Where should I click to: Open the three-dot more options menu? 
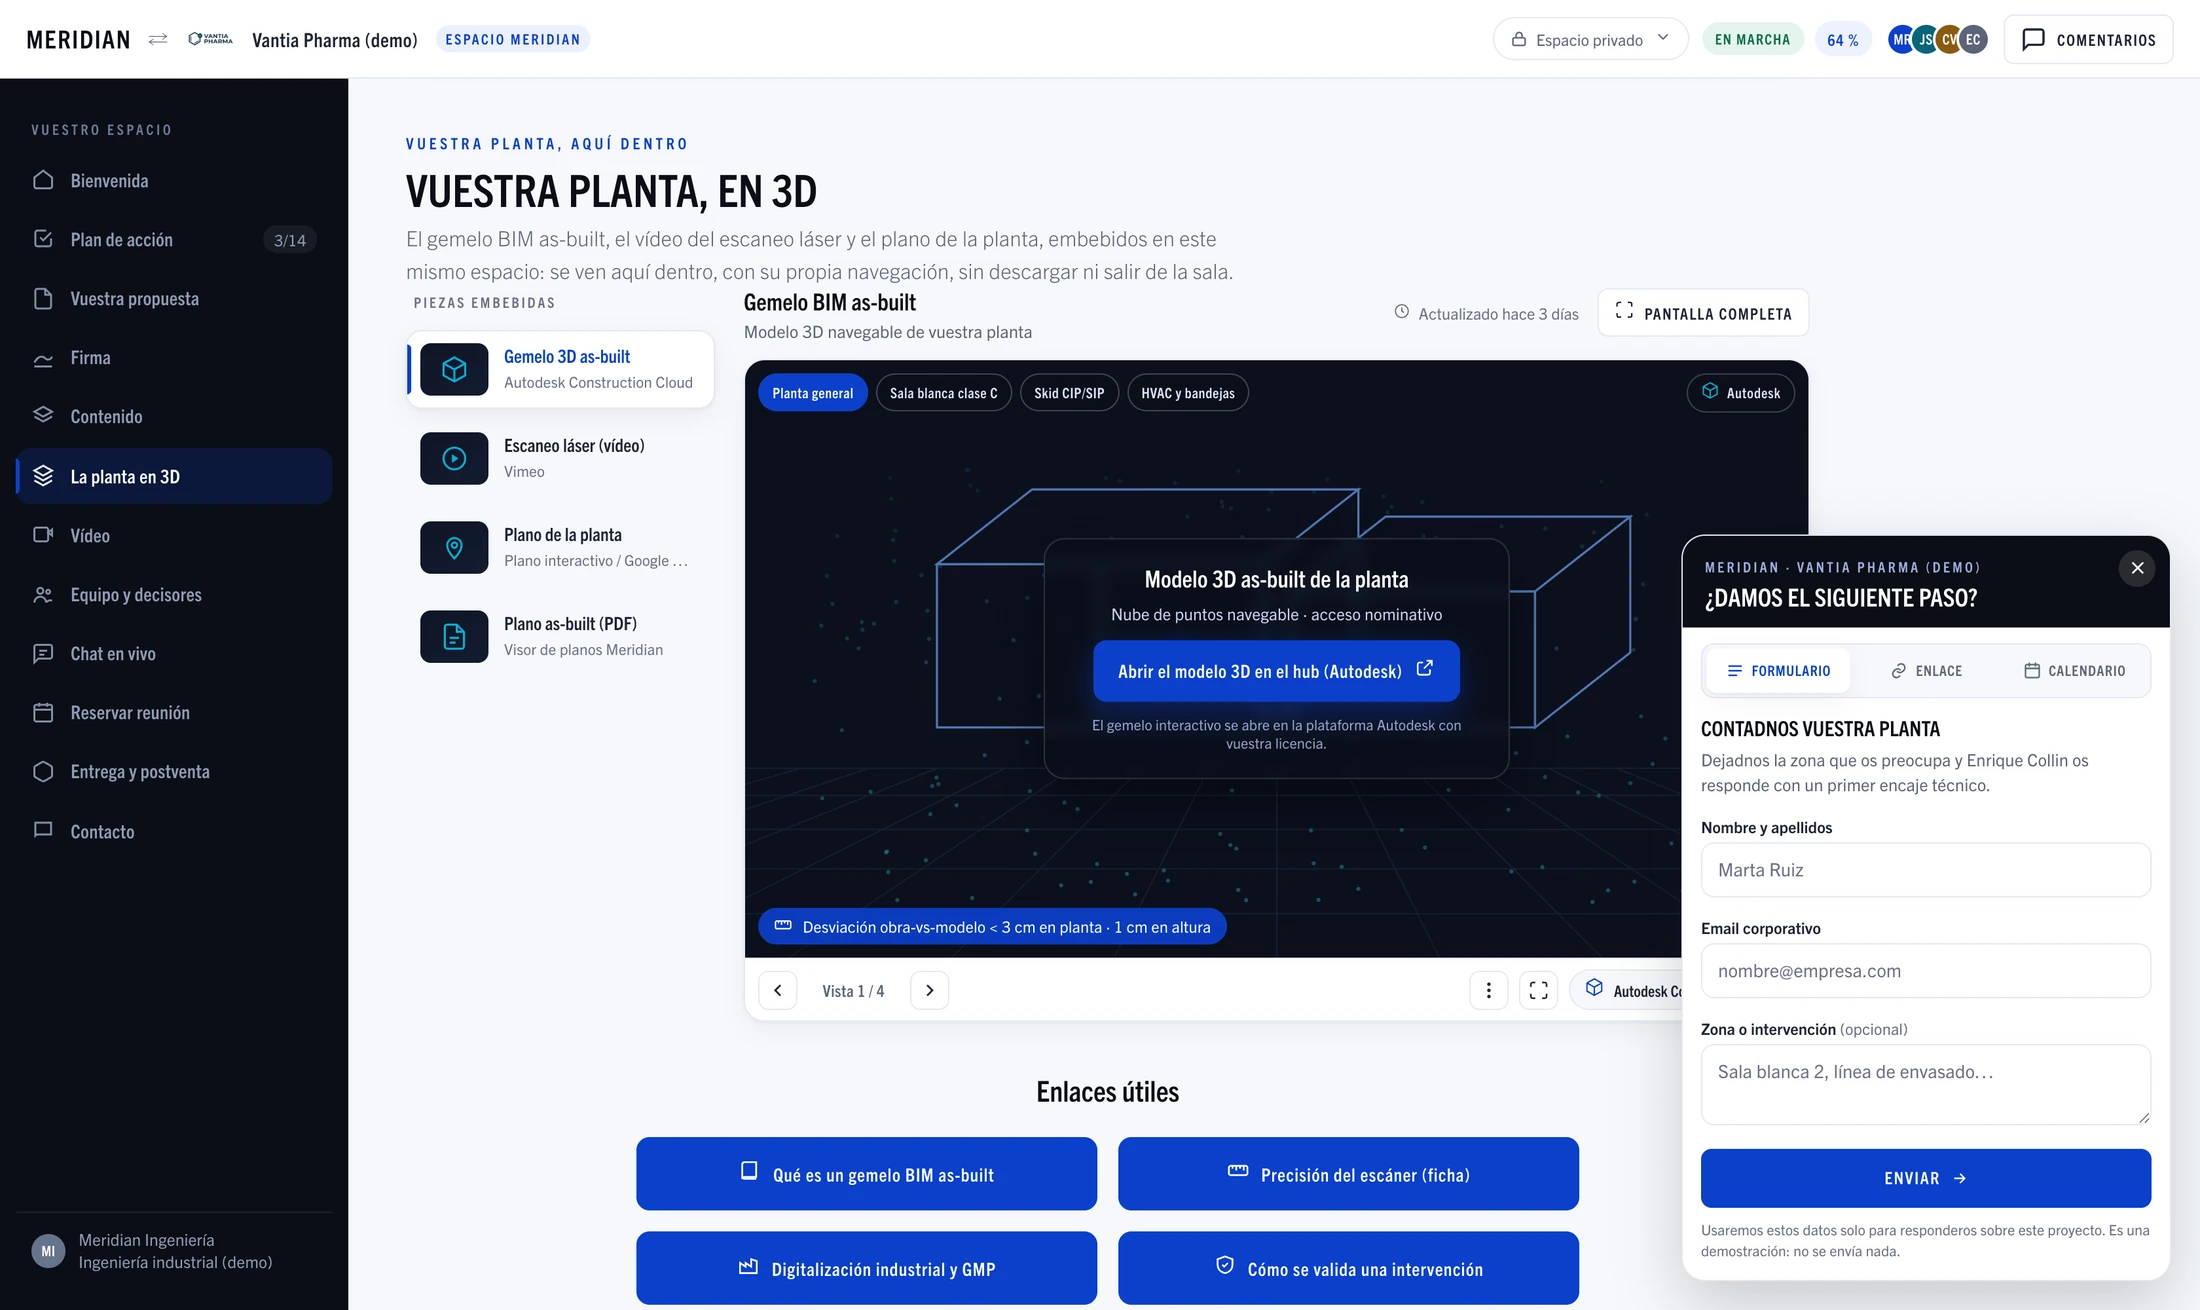1489,990
